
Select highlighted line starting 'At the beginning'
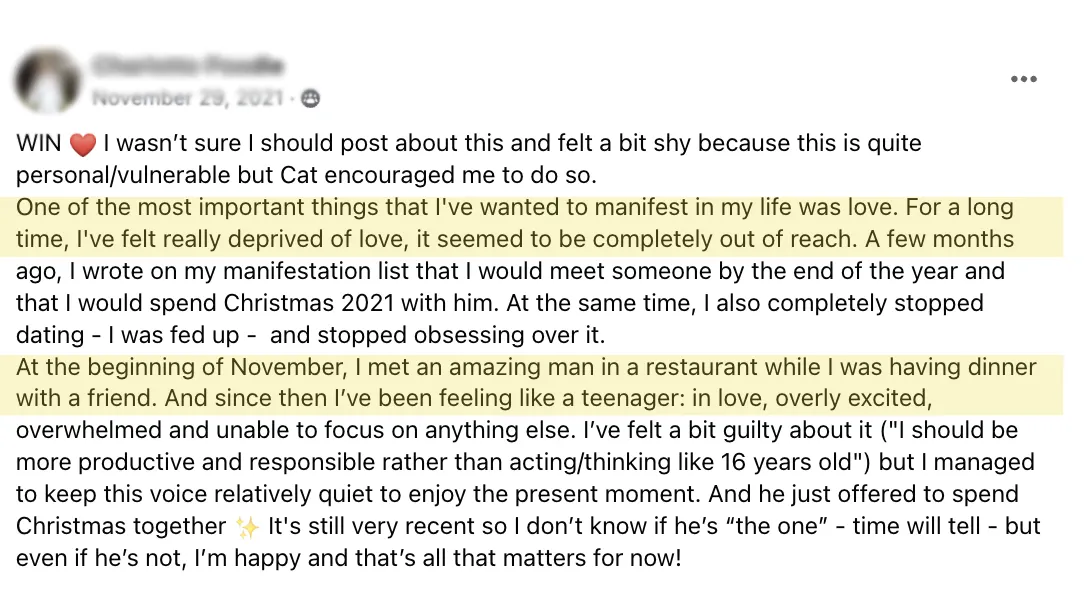[x=526, y=367]
